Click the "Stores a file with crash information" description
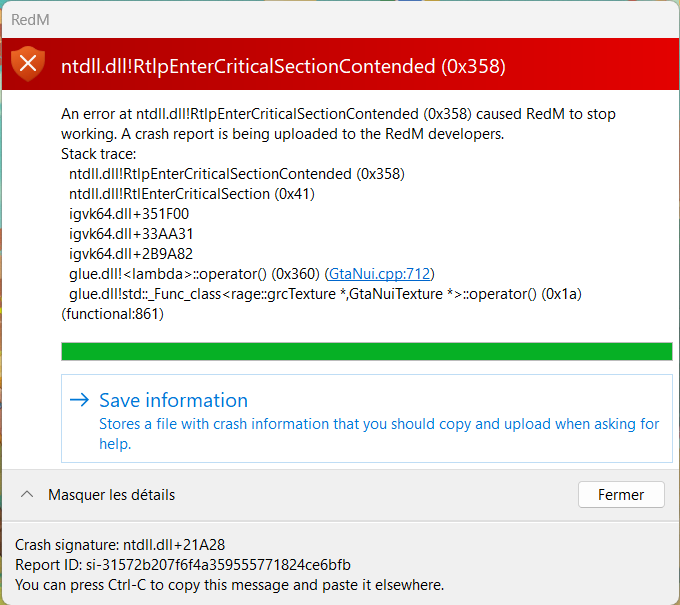This screenshot has height=605, width=680. pyautogui.click(x=379, y=434)
